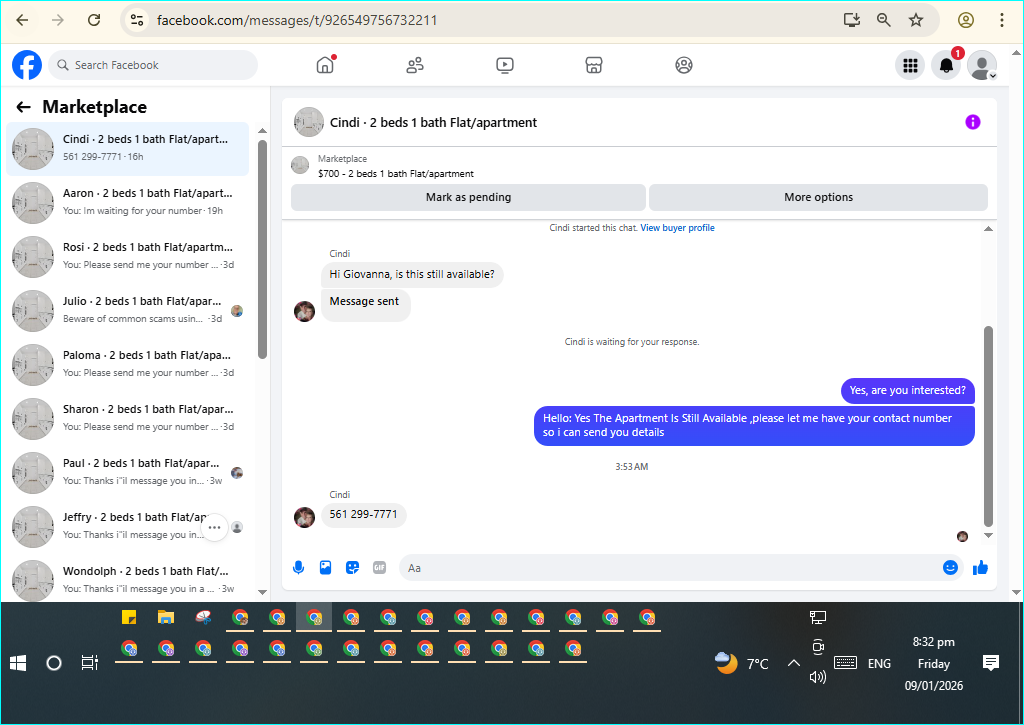
Task: Click the install app icon in address bar
Action: point(852,20)
